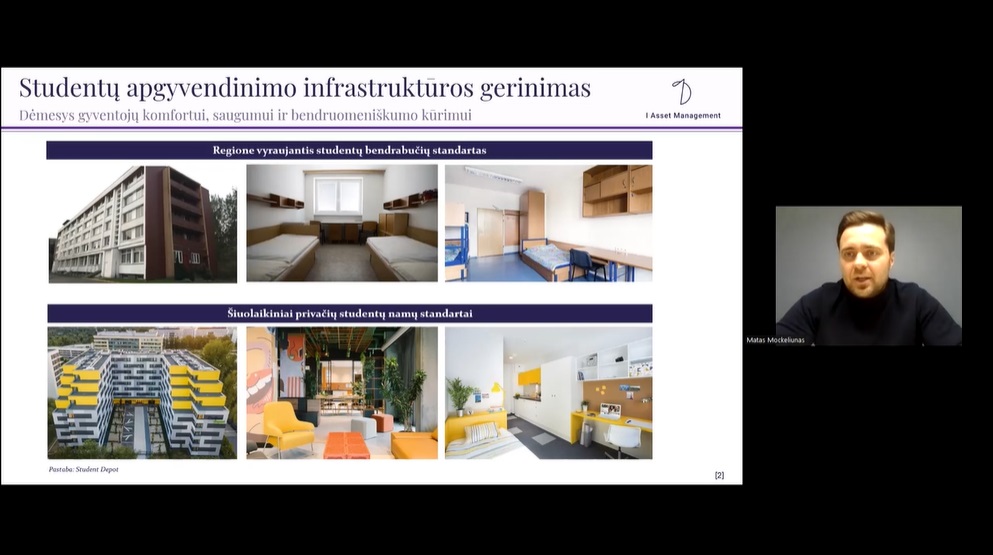993x555 pixels.
Task: Click the dorm room photo with blue floor
Action: point(548,223)
